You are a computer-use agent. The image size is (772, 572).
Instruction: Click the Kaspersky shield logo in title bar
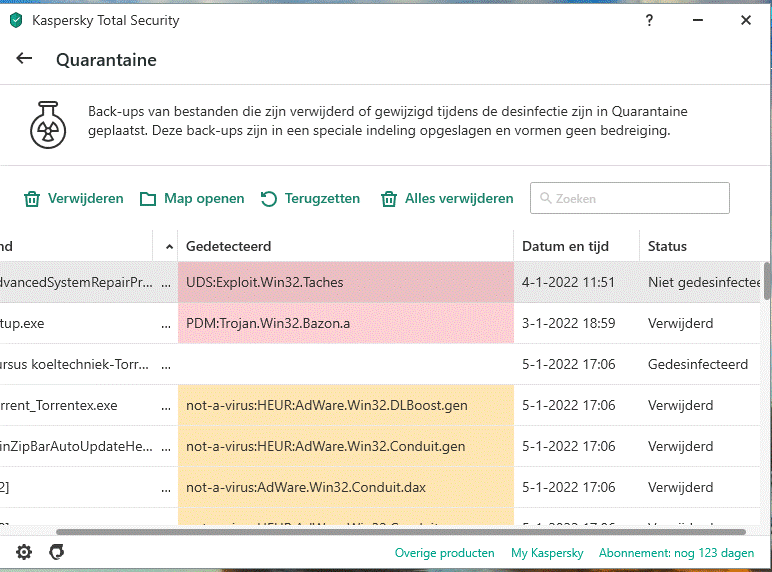[16, 20]
